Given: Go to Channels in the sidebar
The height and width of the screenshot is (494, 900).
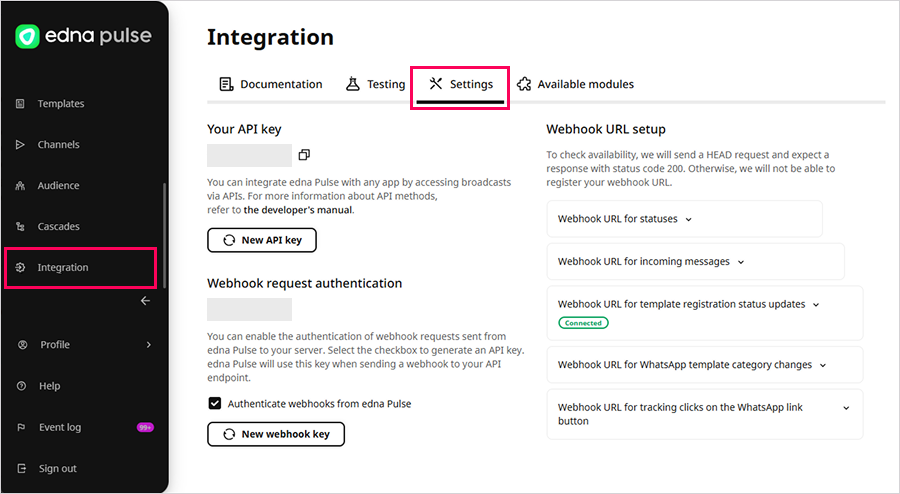Looking at the screenshot, I should pos(58,145).
